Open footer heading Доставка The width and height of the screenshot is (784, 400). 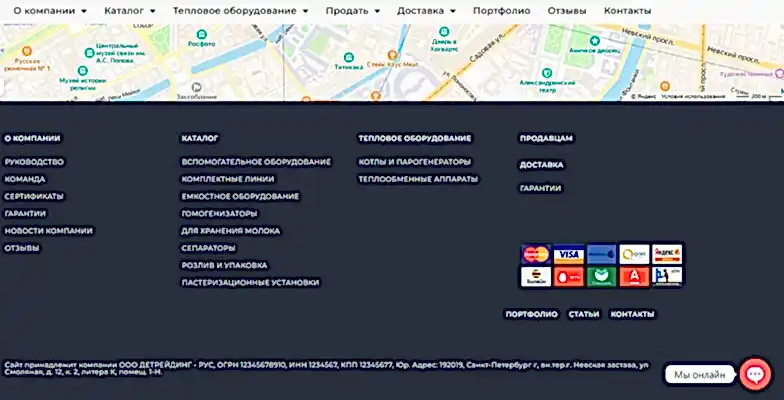pos(542,165)
